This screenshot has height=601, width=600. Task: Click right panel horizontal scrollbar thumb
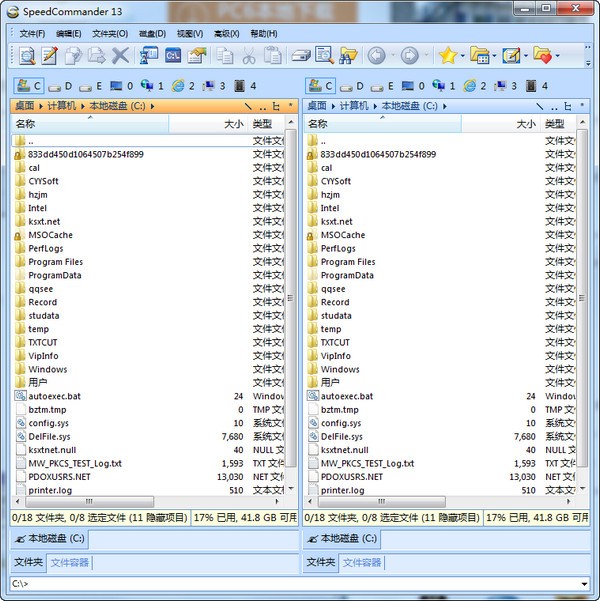coord(381,501)
